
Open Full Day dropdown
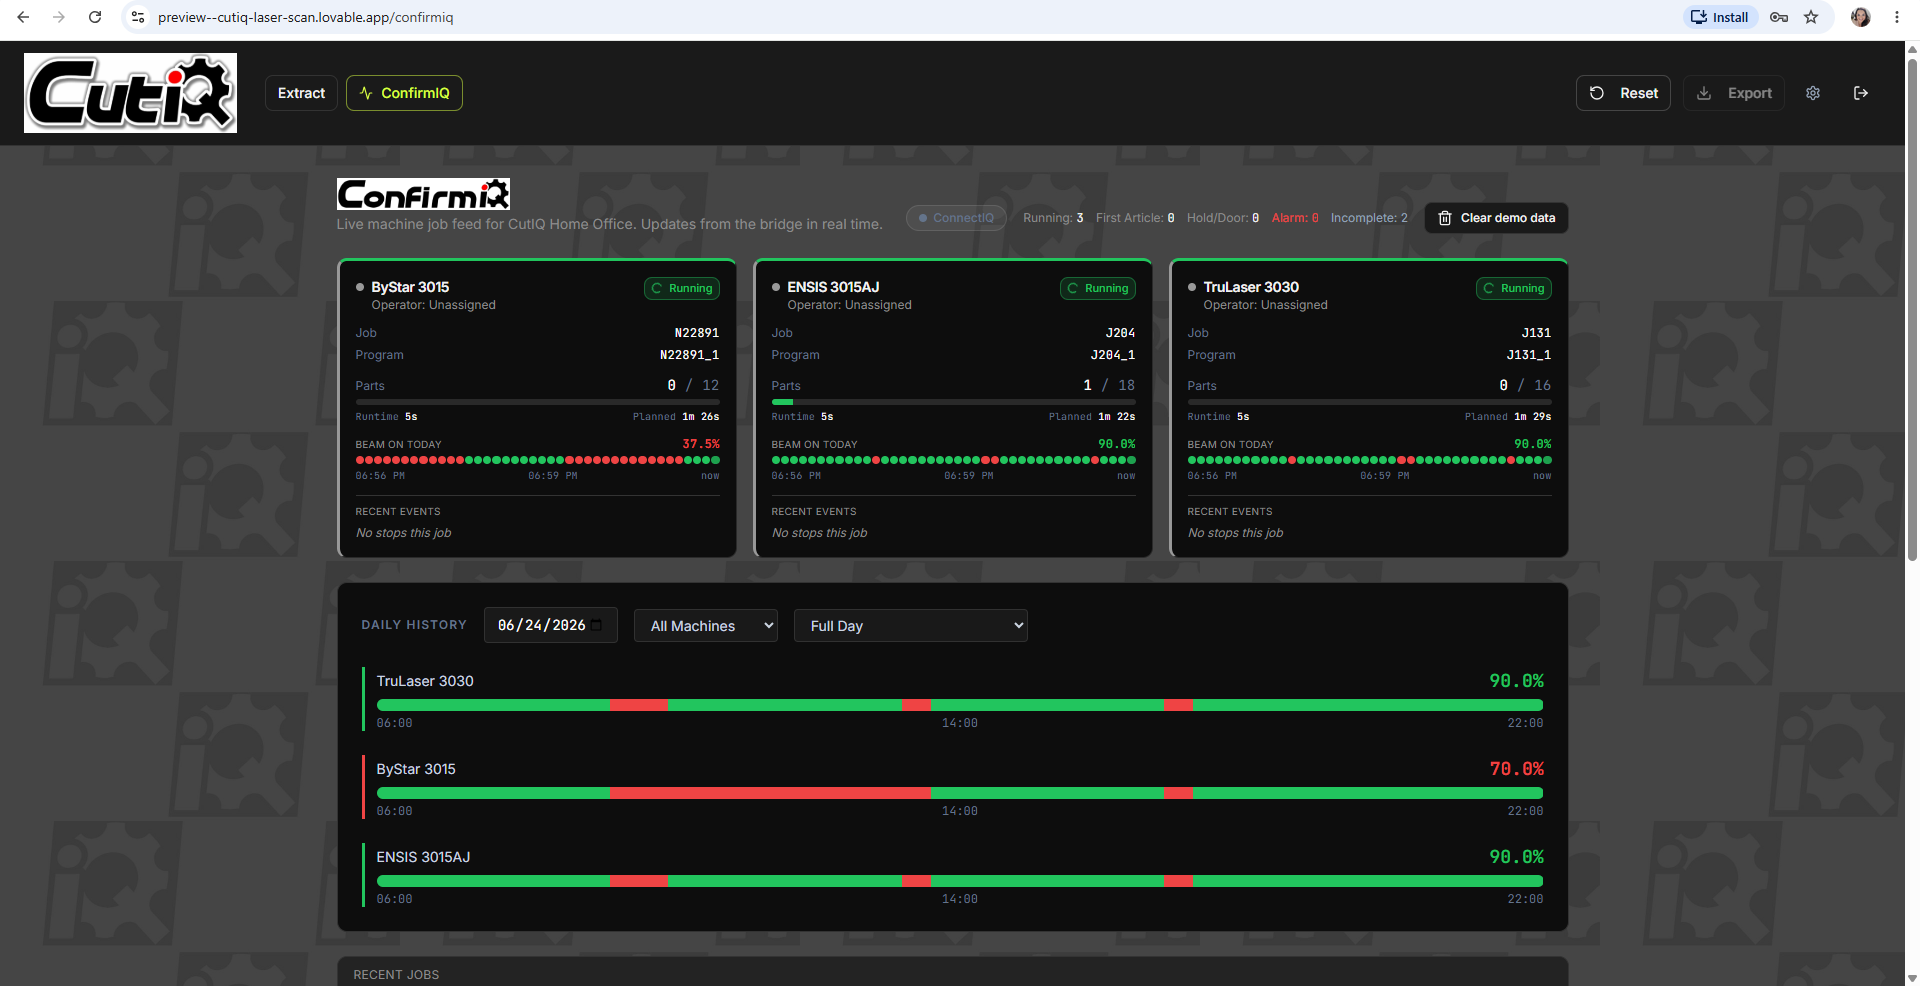(x=911, y=625)
